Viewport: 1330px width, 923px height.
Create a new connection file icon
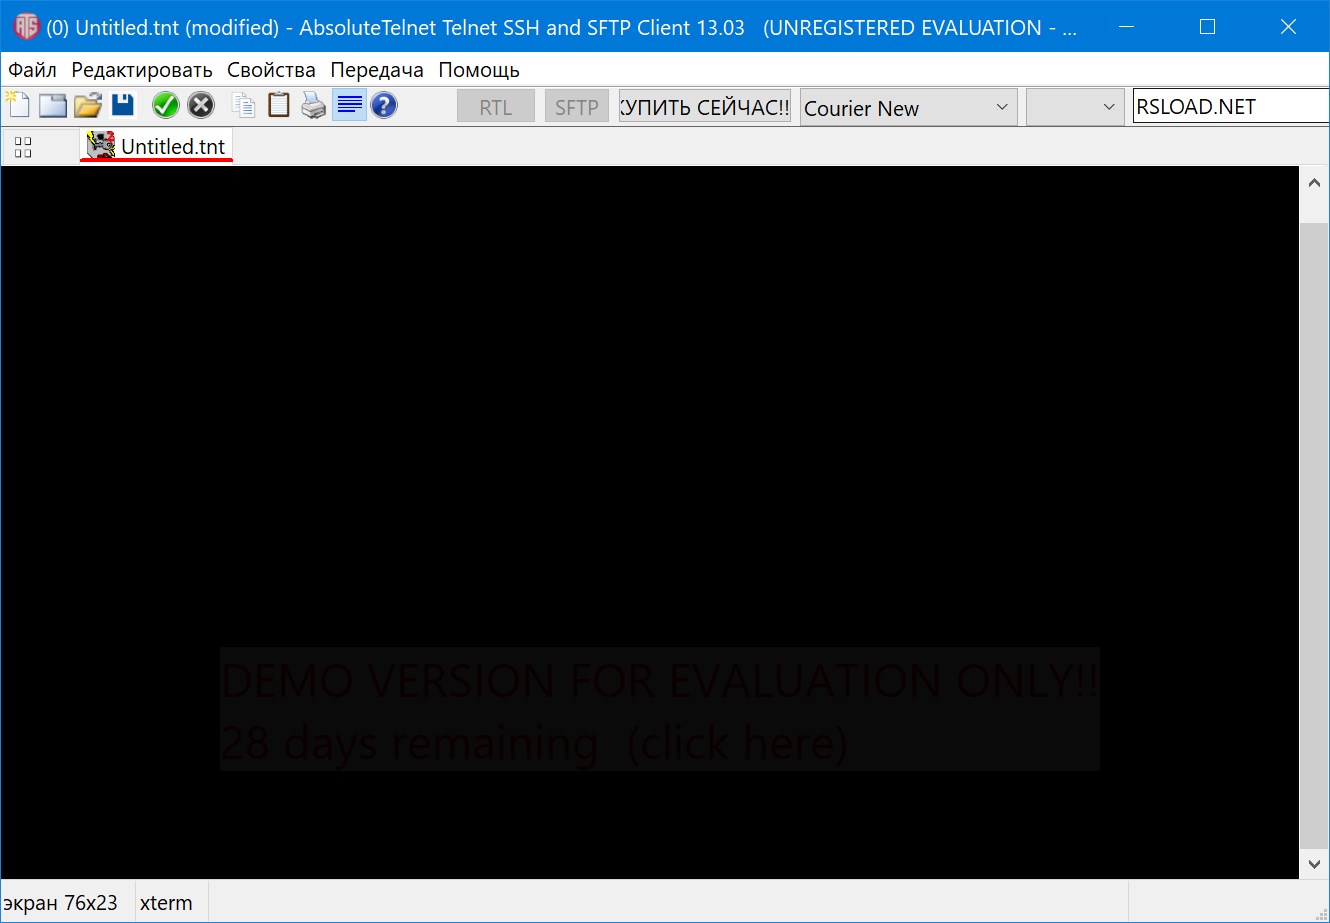tap(17, 105)
